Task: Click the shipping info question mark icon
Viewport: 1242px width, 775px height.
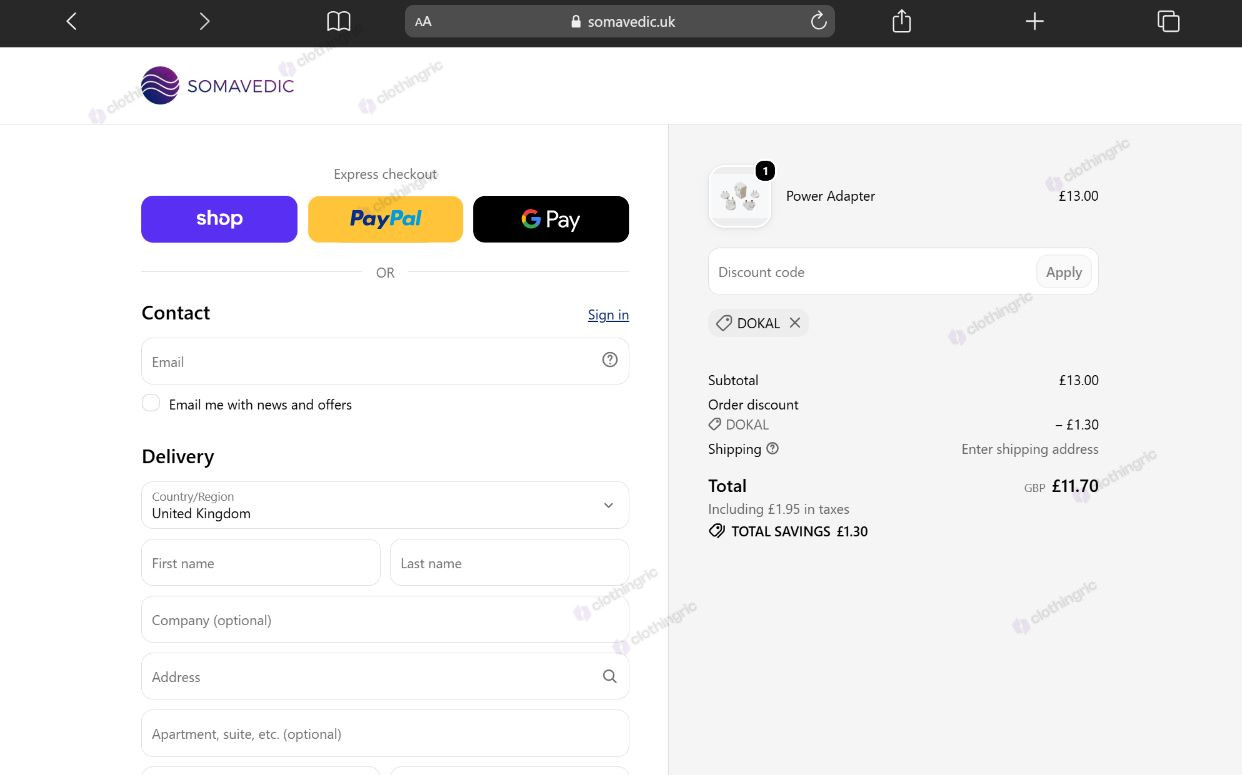Action: pos(772,449)
